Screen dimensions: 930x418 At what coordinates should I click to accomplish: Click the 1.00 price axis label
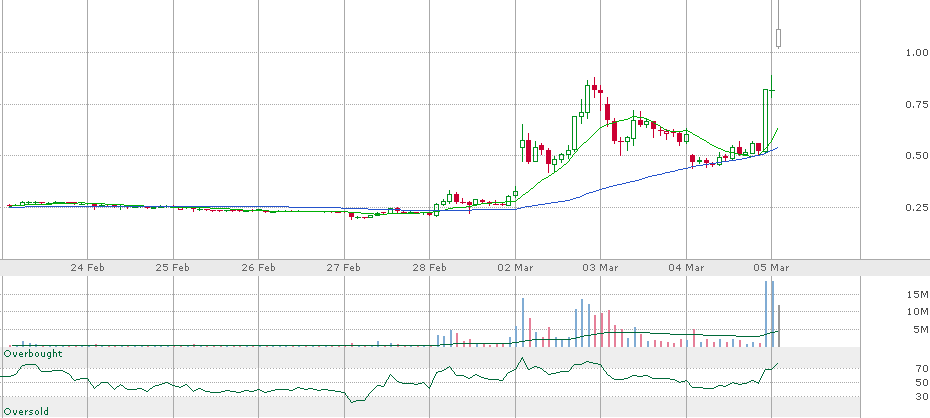click(x=916, y=52)
